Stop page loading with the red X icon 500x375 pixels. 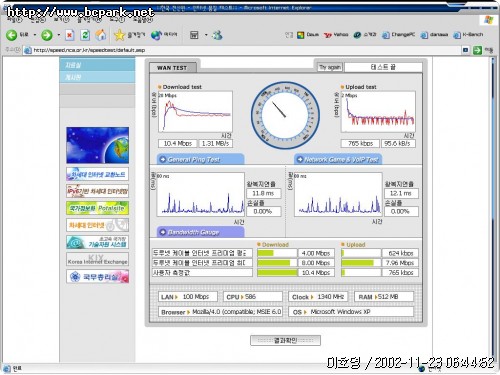tap(70, 35)
